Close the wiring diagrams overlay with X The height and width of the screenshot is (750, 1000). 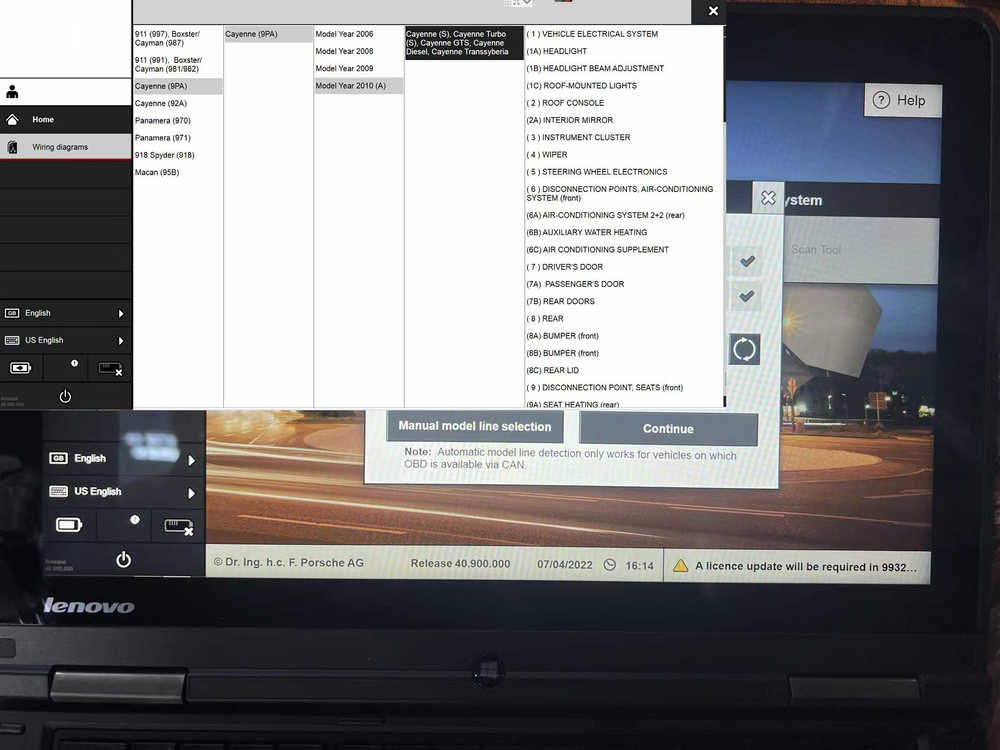[x=713, y=11]
